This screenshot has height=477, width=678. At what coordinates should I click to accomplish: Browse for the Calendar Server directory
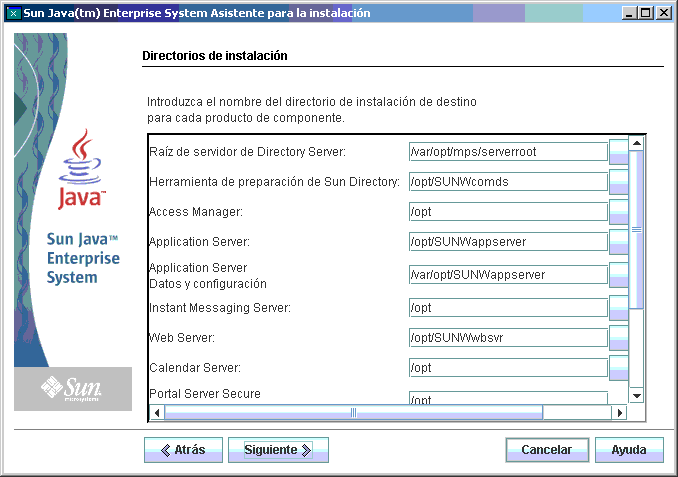619,368
